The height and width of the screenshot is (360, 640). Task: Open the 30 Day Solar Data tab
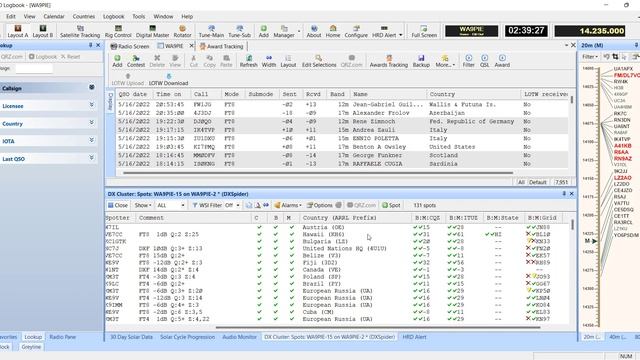tap(131, 337)
